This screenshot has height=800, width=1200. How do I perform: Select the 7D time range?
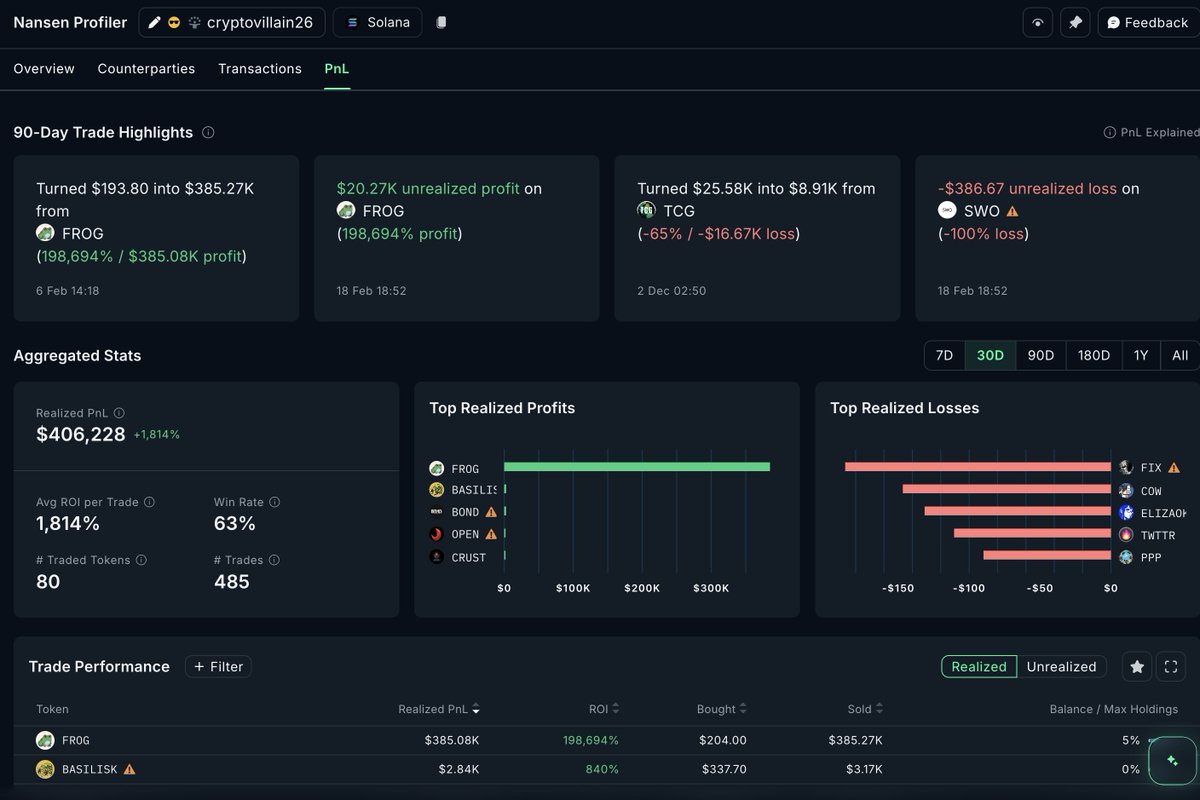(x=944, y=355)
